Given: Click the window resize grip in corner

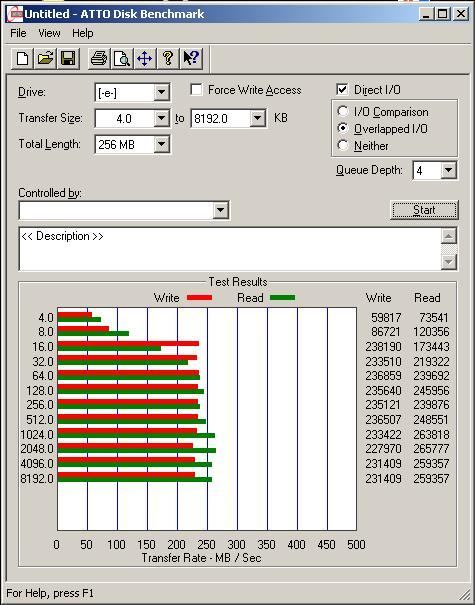Looking at the screenshot, I should point(465,596).
